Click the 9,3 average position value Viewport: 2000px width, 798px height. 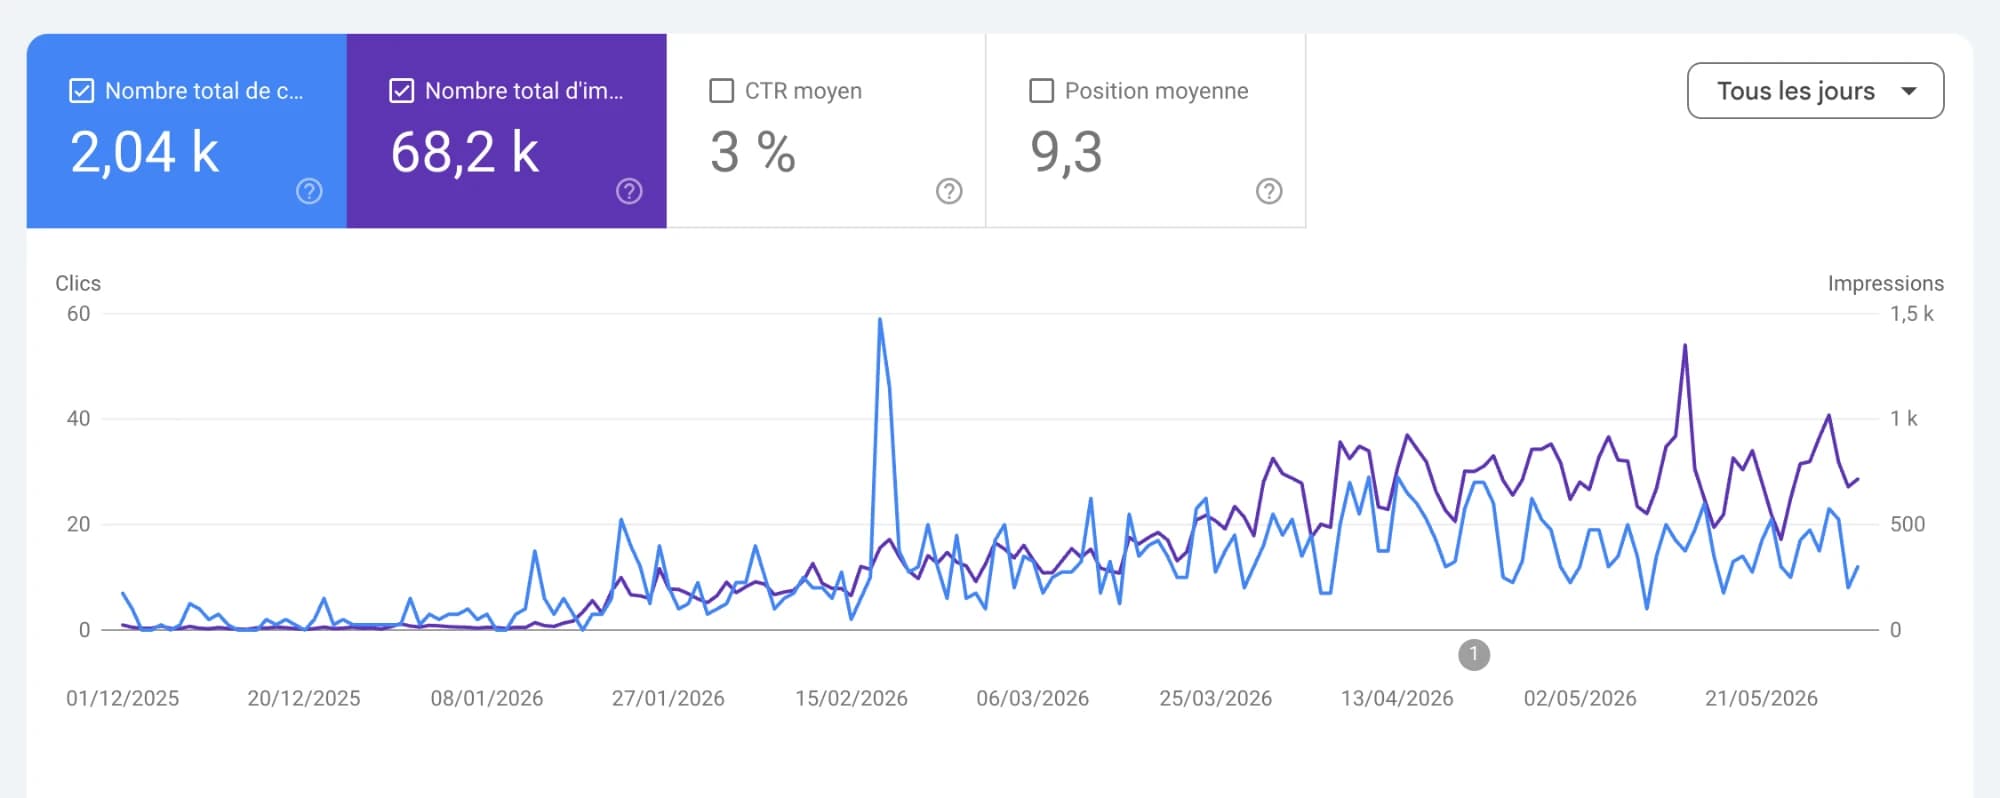pos(1066,153)
